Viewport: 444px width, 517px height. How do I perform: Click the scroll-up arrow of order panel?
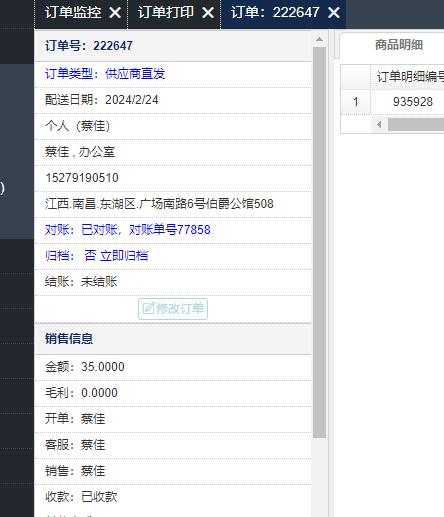[x=319, y=39]
